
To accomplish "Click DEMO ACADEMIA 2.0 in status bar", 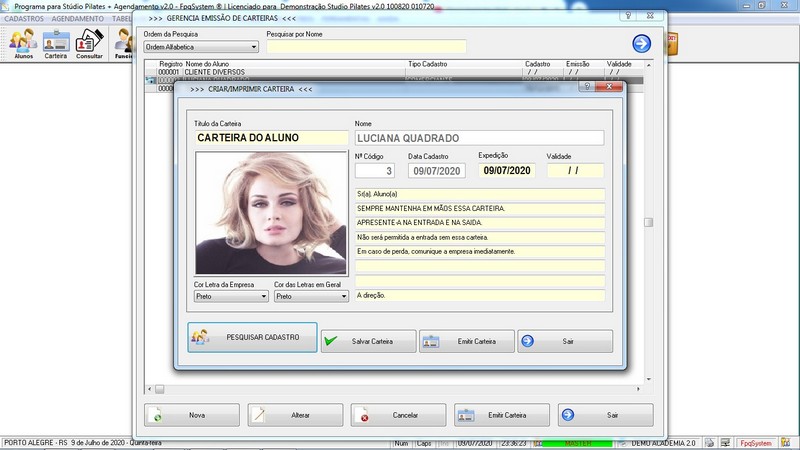I will pyautogui.click(x=663, y=443).
